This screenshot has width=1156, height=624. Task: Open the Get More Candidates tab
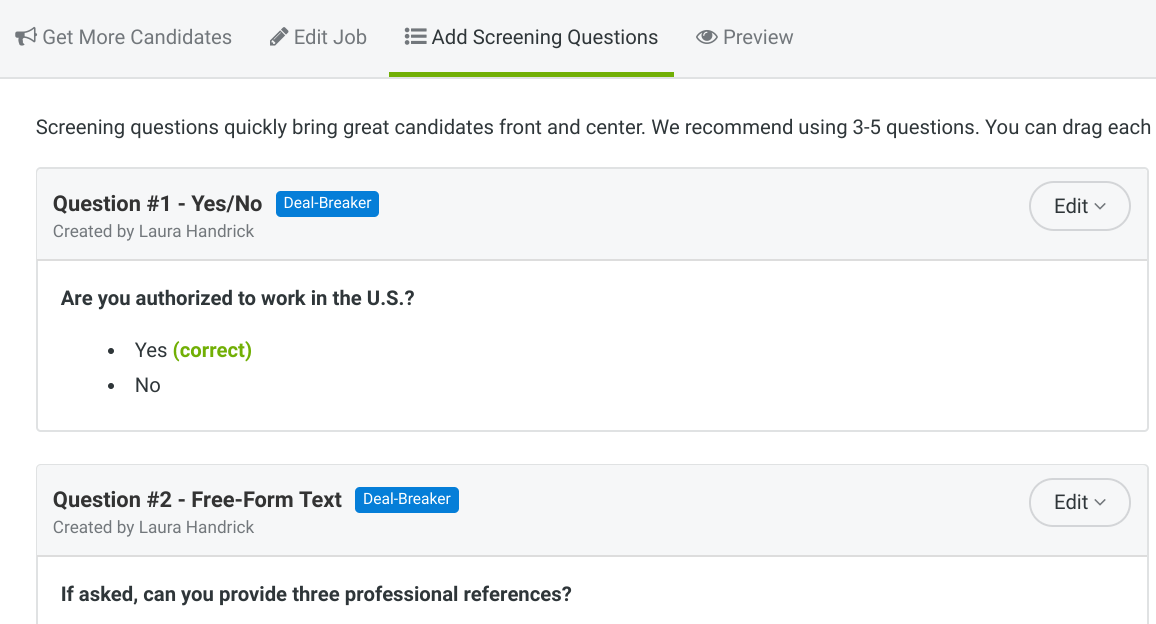(x=136, y=37)
